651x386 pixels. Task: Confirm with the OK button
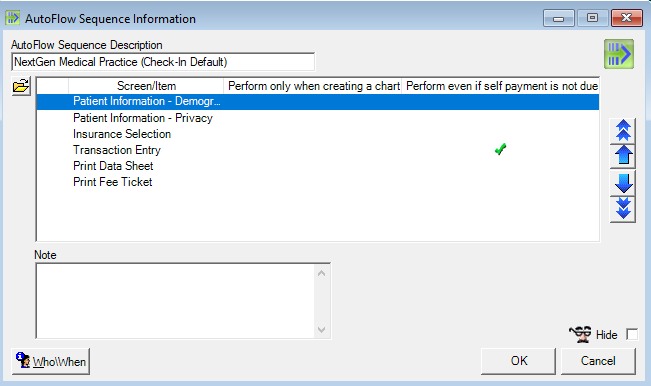519,361
